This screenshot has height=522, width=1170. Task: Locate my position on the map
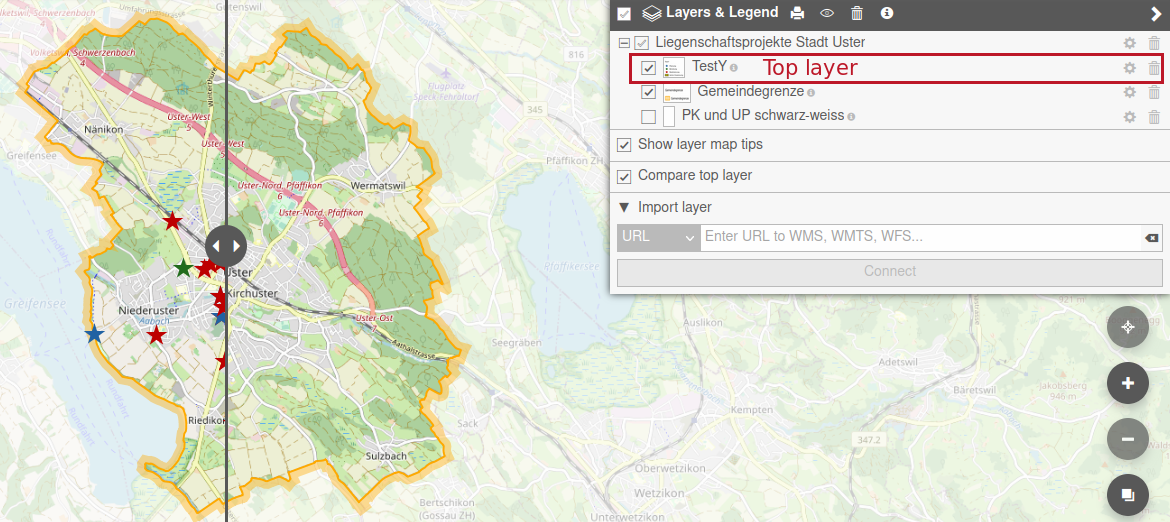point(1128,327)
